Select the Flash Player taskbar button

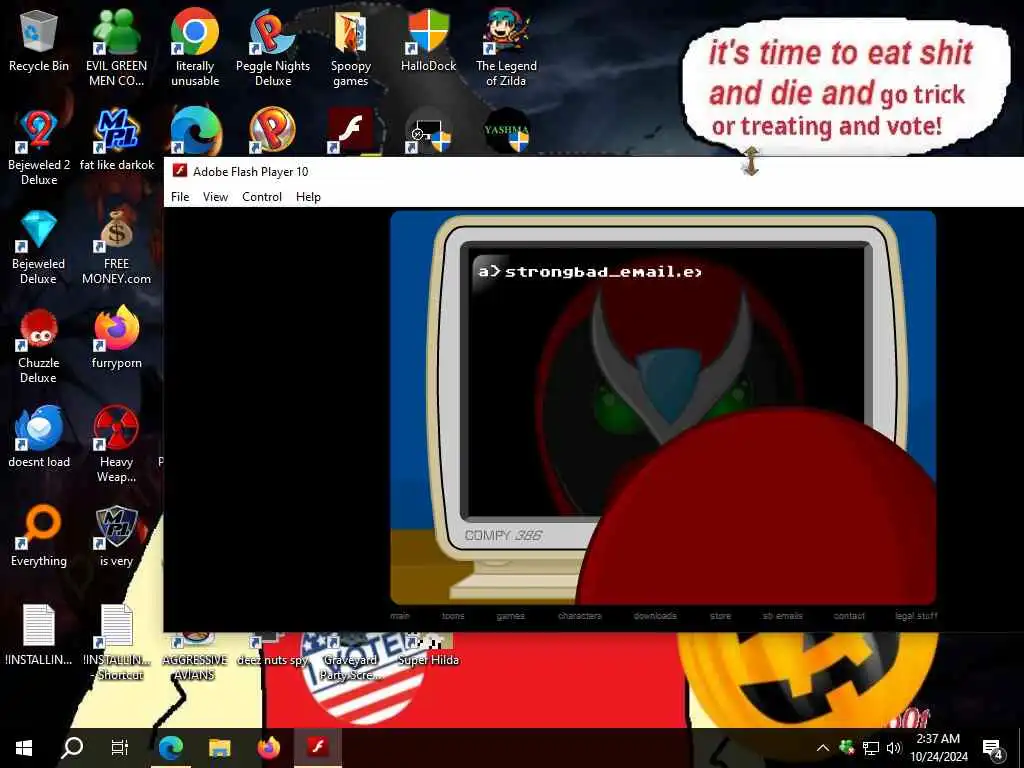click(x=317, y=748)
